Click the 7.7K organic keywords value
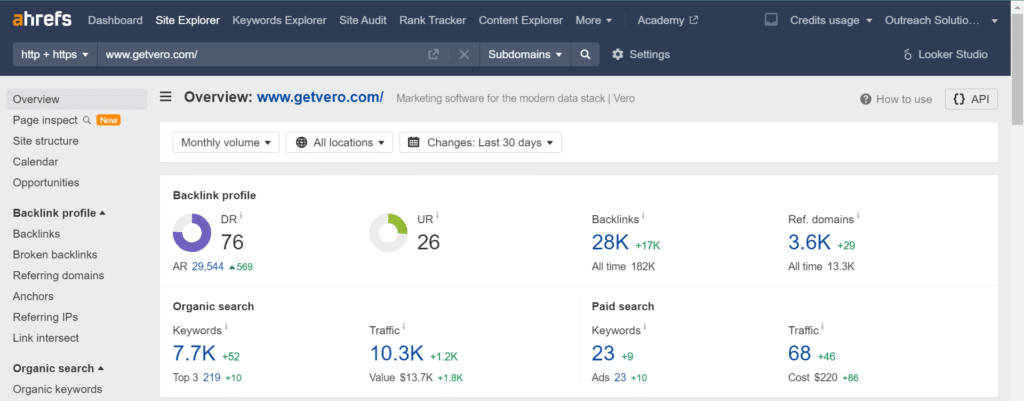This screenshot has height=401, width=1024. pos(194,353)
